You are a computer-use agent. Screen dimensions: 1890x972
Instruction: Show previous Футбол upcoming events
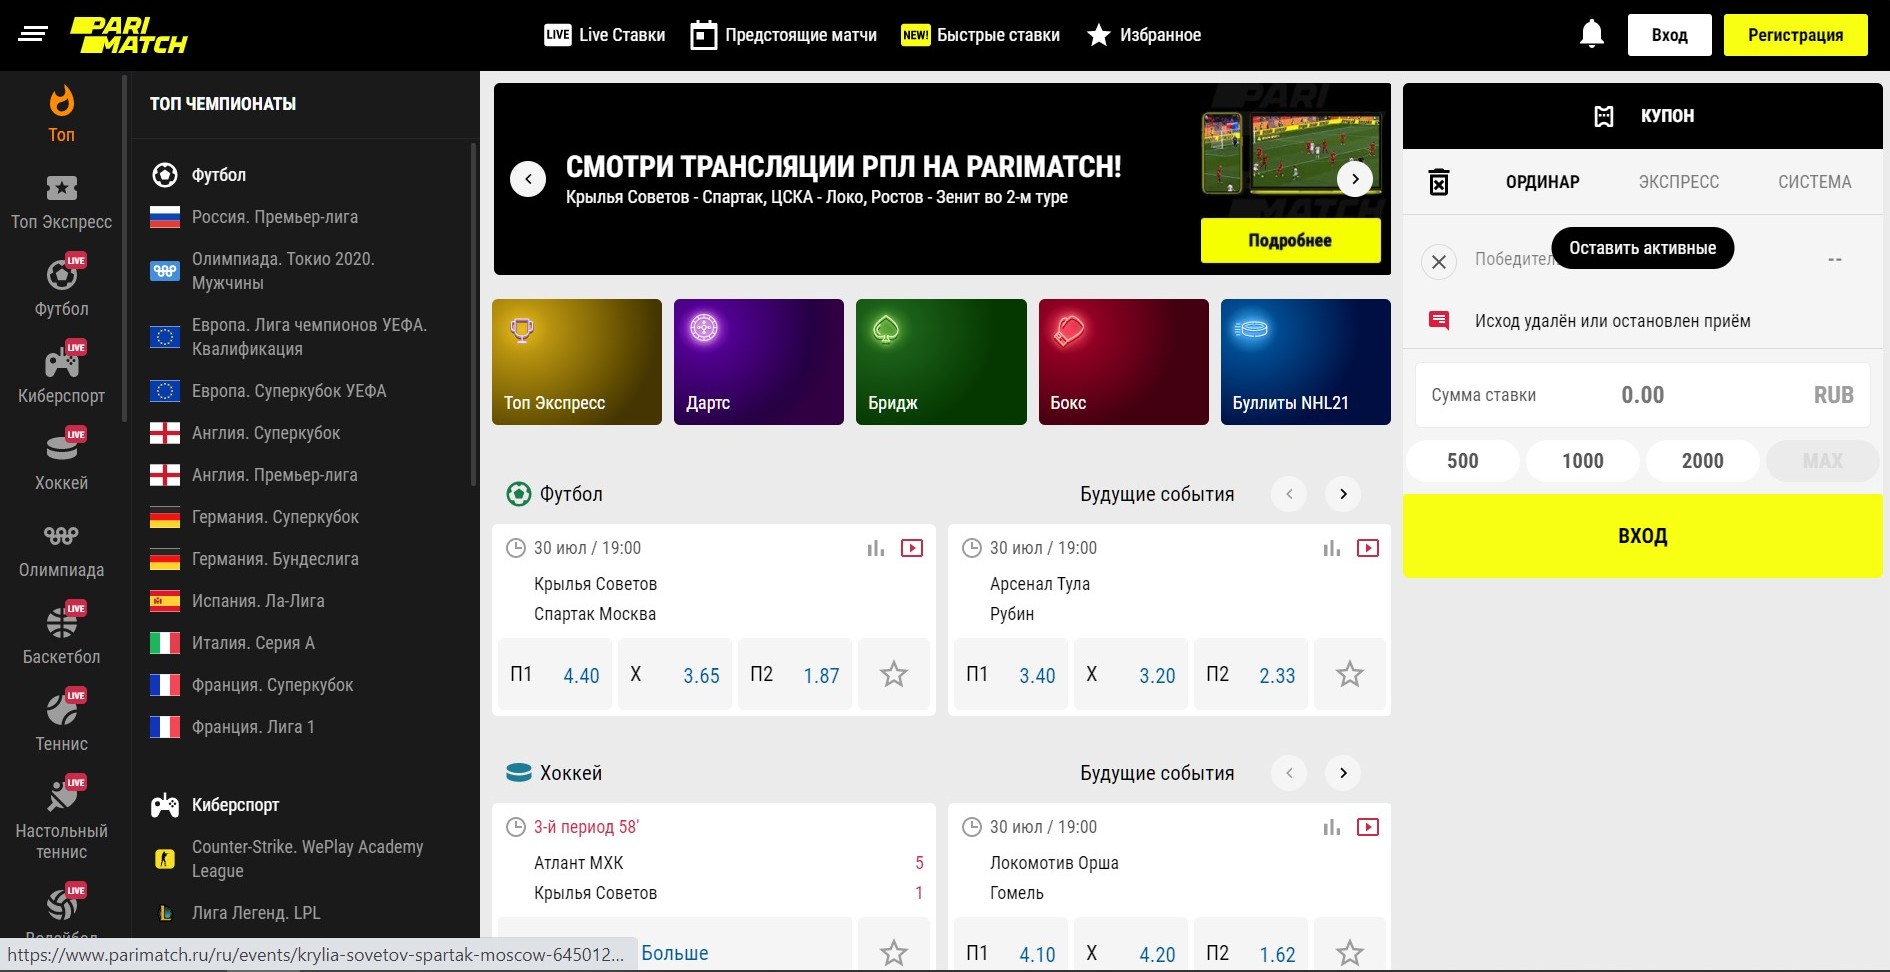1289,494
